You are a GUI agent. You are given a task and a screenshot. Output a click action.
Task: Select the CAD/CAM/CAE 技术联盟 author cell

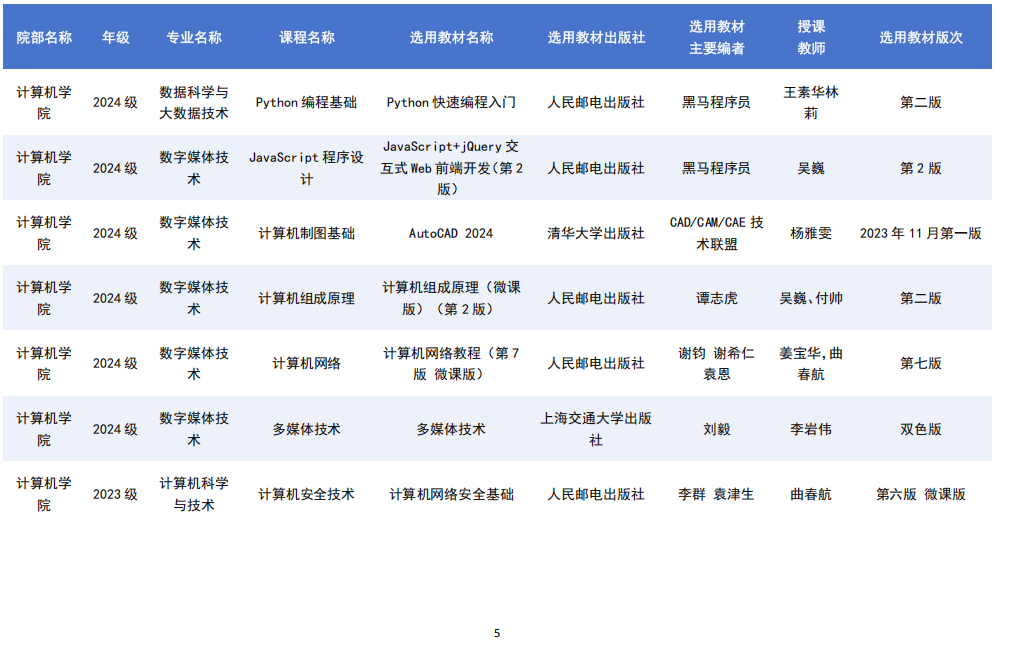[716, 233]
